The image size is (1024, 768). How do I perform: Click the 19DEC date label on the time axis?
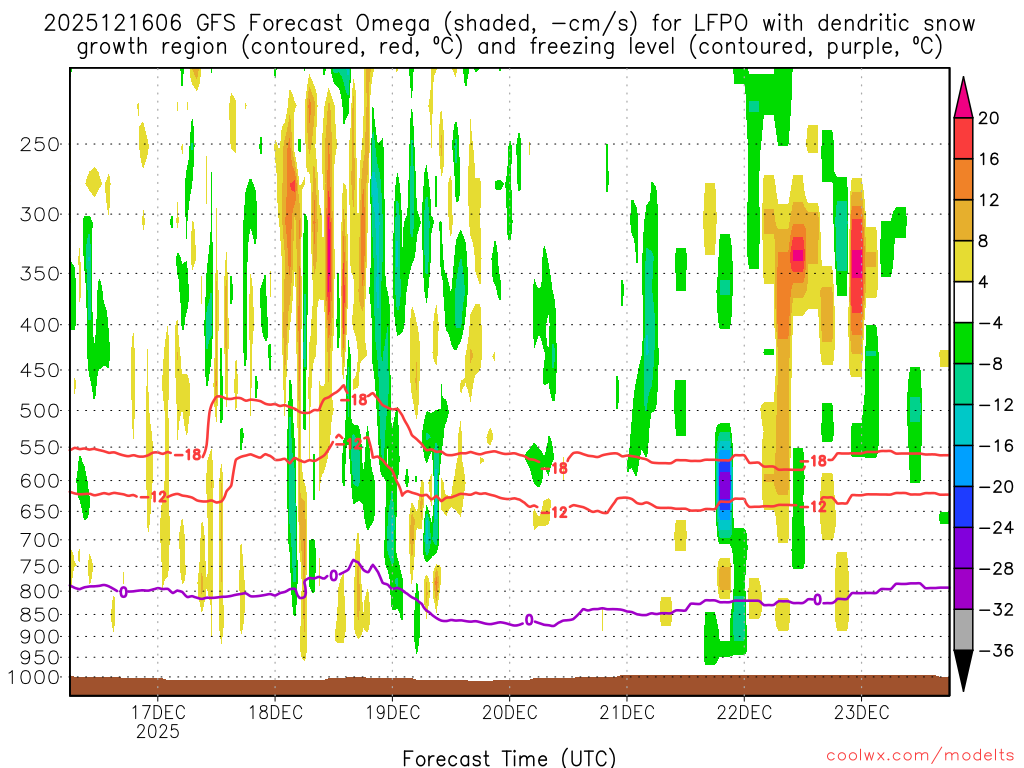[x=392, y=712]
